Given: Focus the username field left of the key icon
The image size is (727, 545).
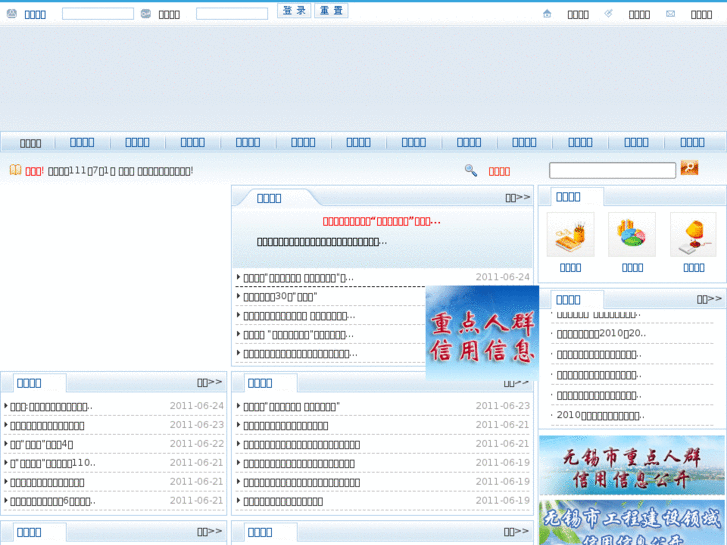Looking at the screenshot, I should coord(98,14).
